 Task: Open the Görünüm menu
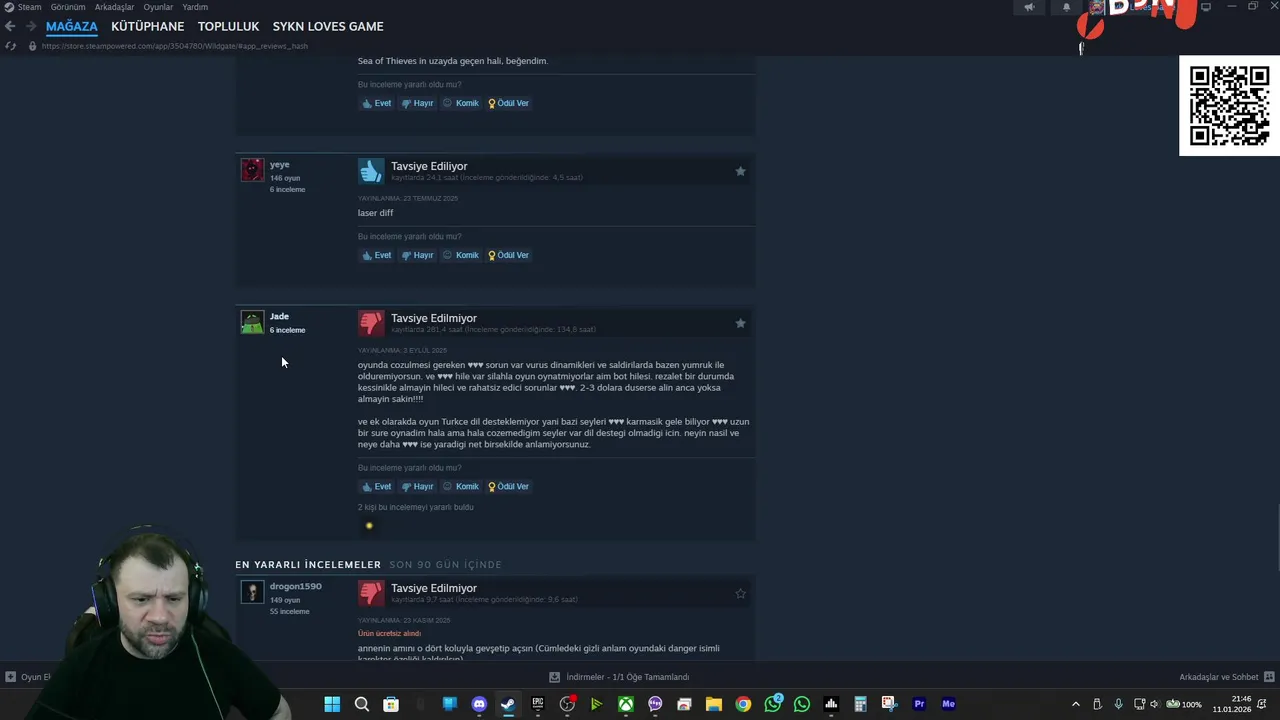[68, 7]
